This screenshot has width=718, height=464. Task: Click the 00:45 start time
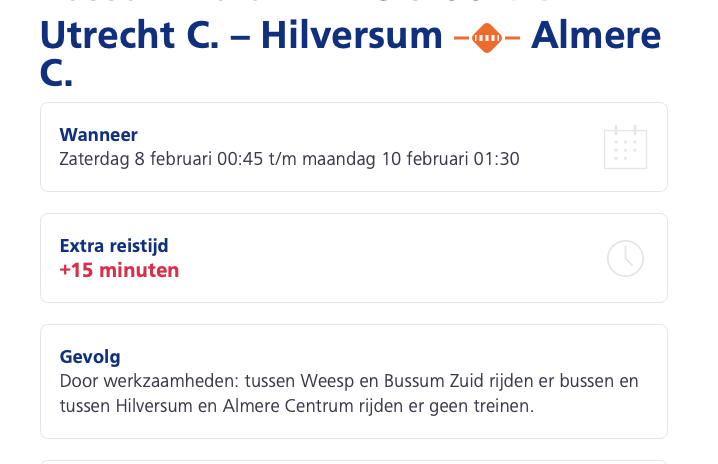click(x=240, y=159)
